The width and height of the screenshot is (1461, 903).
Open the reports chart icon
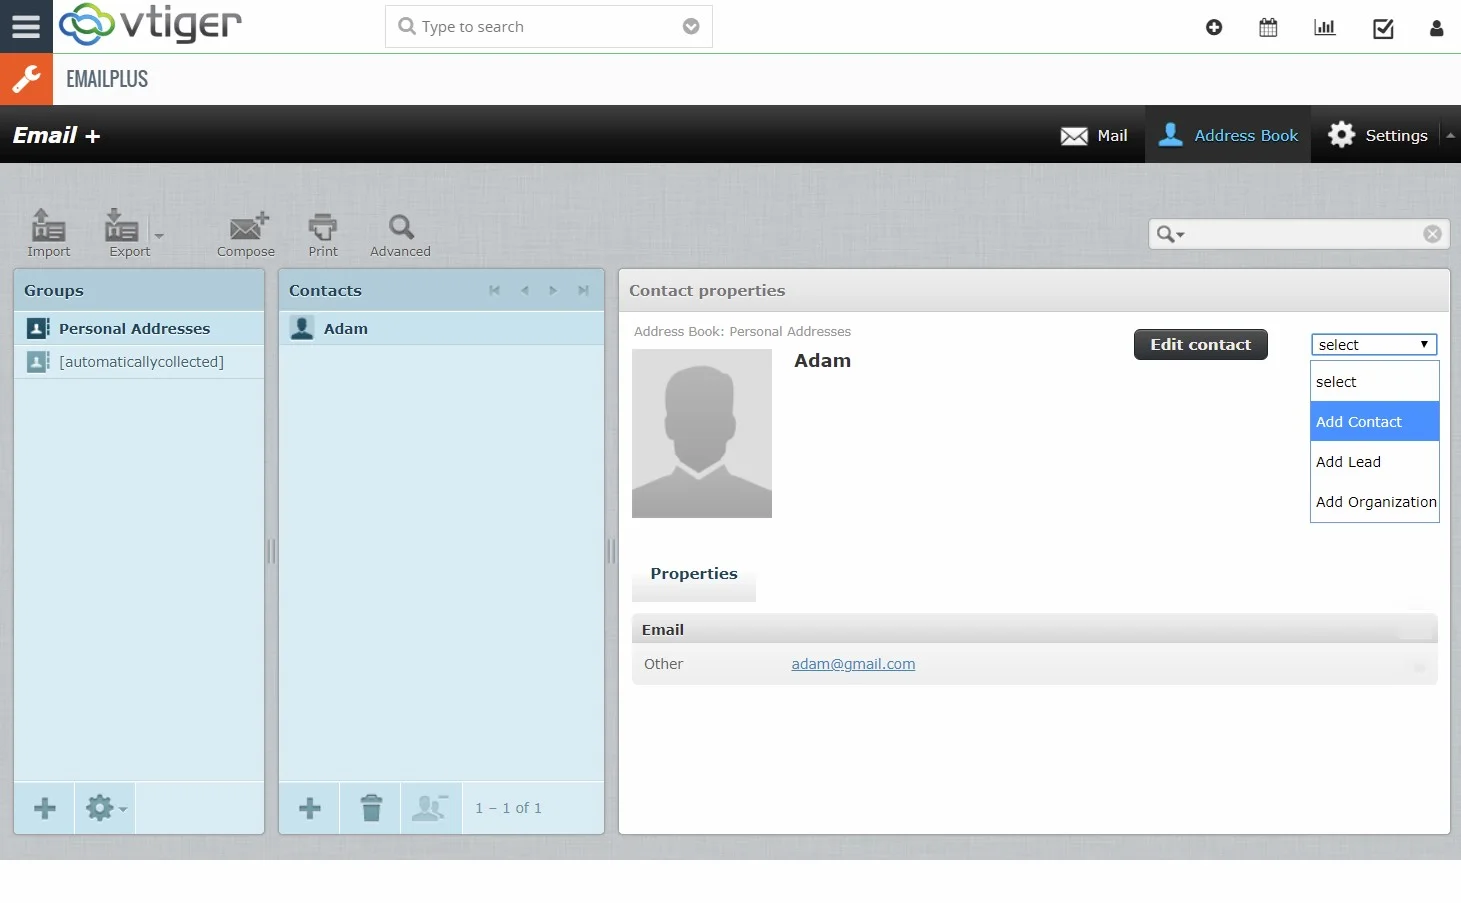pos(1325,28)
